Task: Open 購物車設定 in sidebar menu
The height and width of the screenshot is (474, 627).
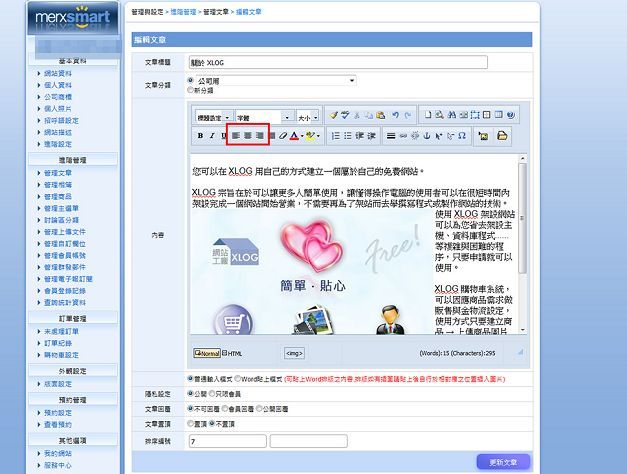Action: (61, 355)
